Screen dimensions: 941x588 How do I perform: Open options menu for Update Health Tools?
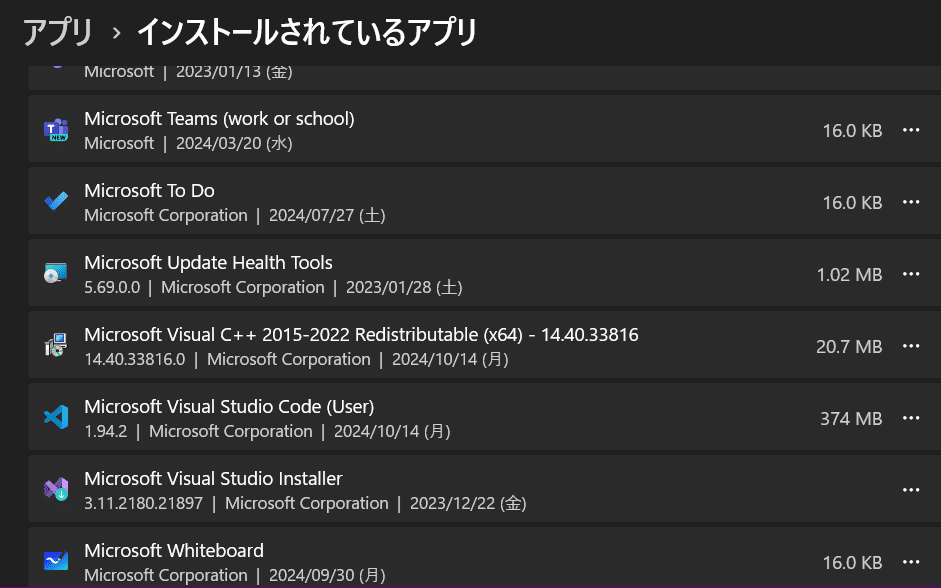pyautogui.click(x=911, y=274)
